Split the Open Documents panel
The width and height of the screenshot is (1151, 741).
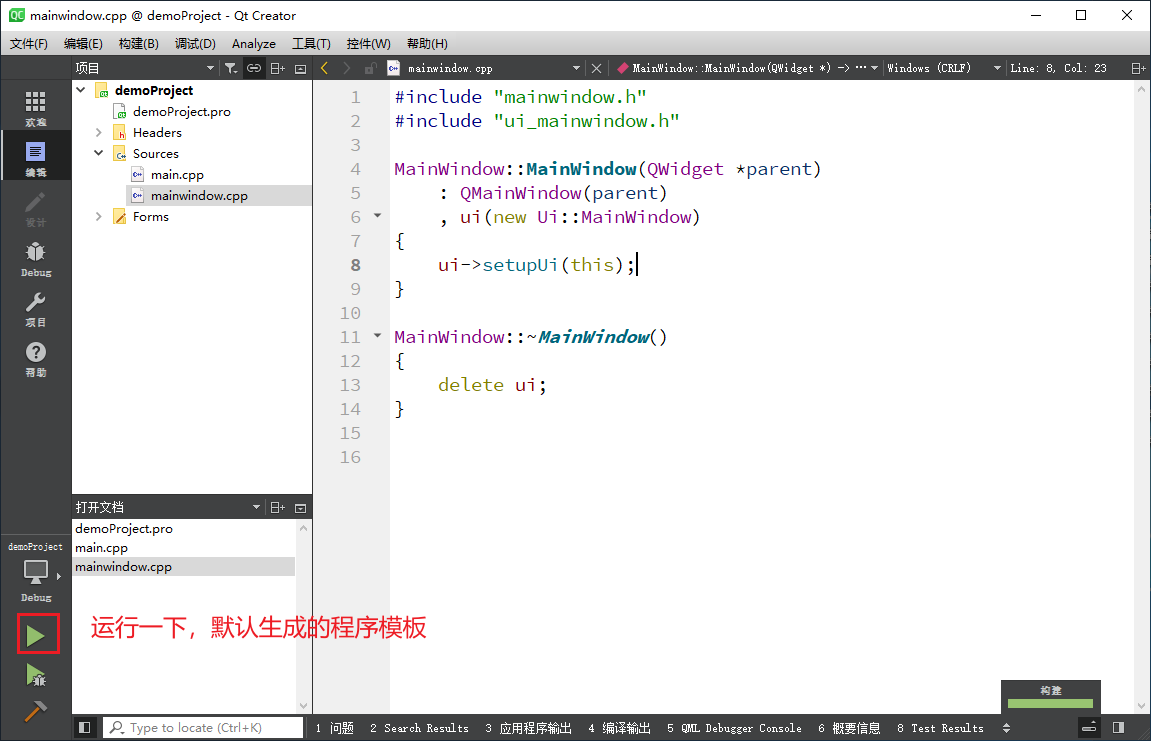coord(277,507)
